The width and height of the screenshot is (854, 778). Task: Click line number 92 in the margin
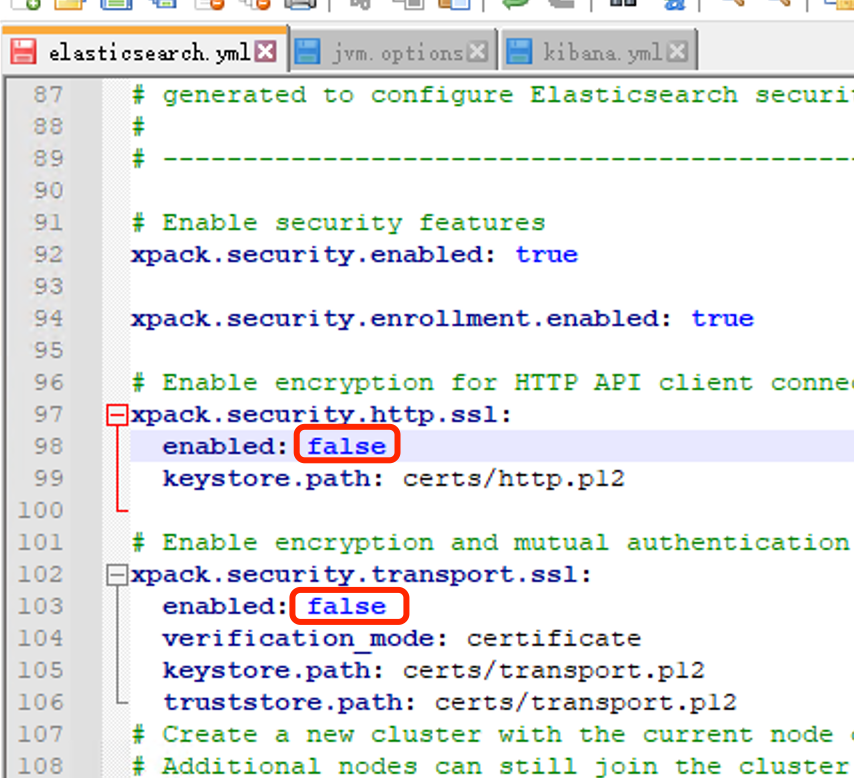tap(48, 254)
